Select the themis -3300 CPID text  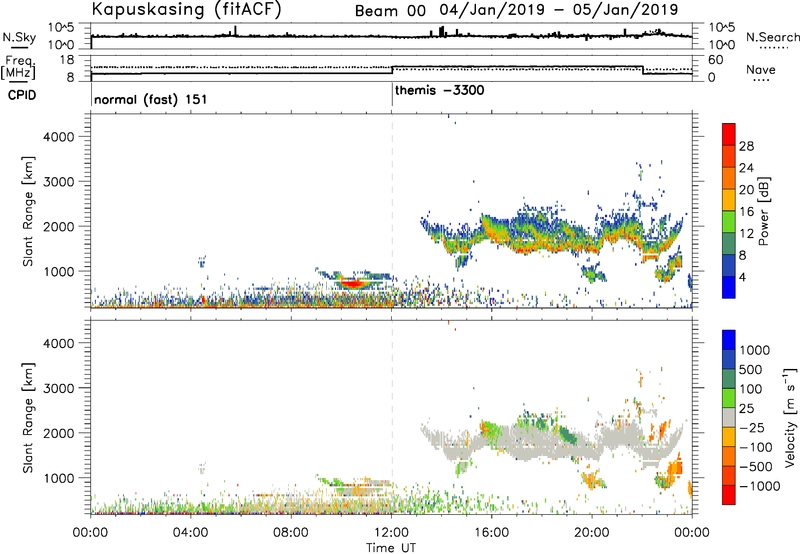(x=439, y=90)
